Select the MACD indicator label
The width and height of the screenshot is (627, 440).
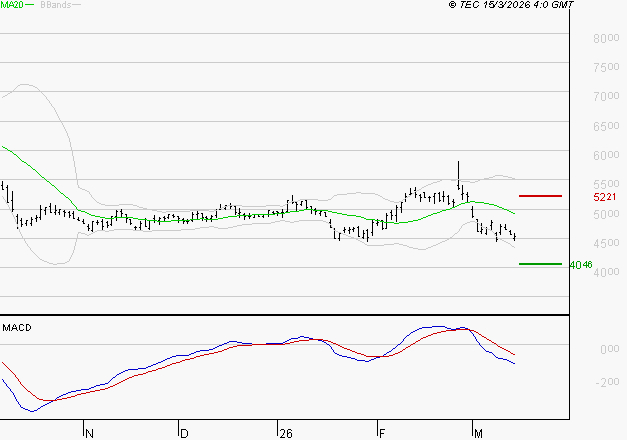point(17,327)
